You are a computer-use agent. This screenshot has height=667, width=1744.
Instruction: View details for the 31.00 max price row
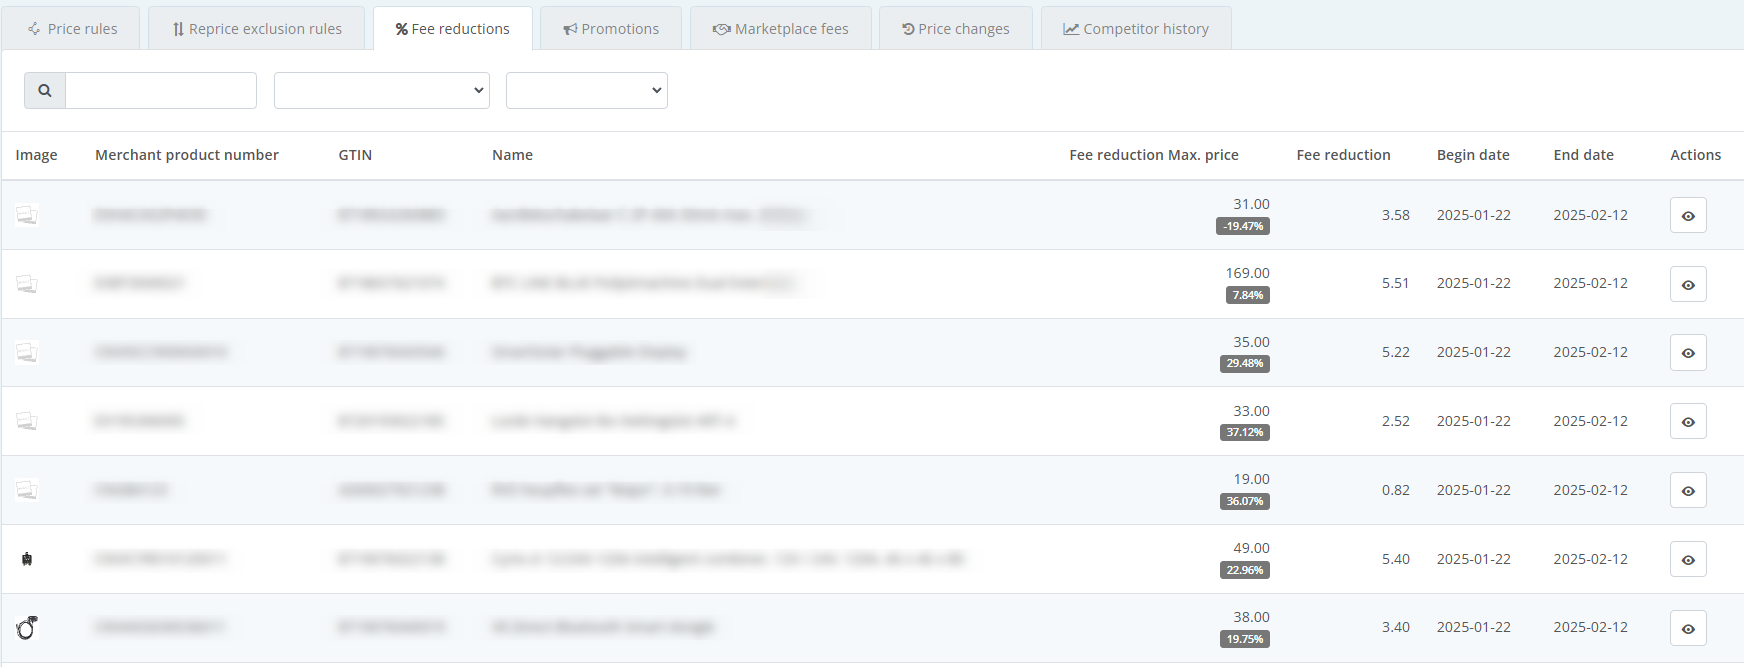1688,215
